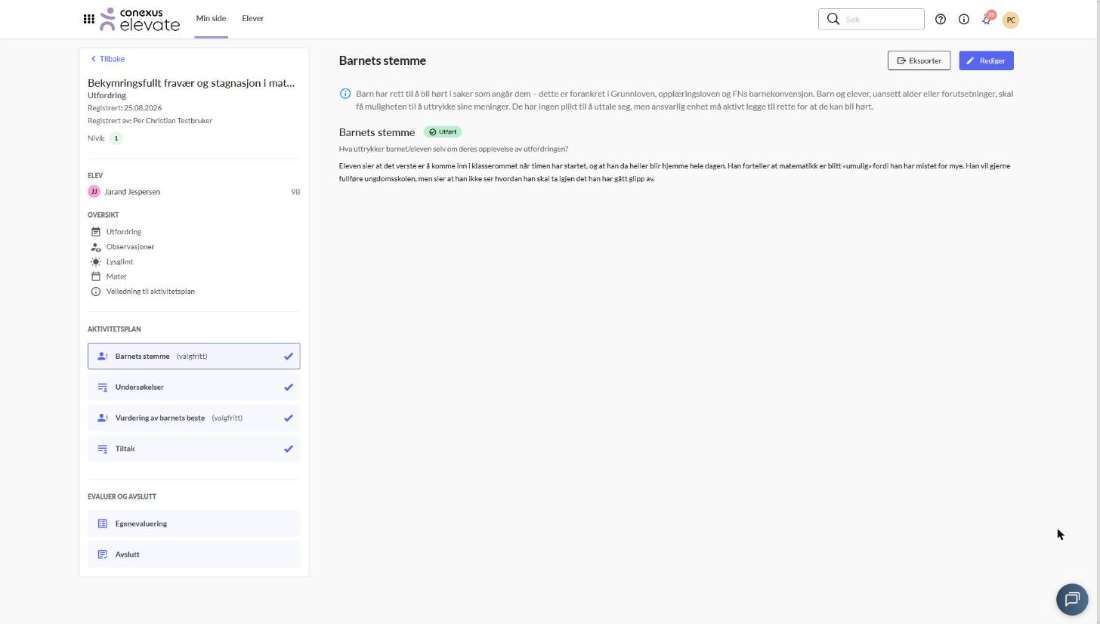This screenshot has height=624, width=1100.
Task: Click the student name Jarand Jespersen
Action: (133, 192)
